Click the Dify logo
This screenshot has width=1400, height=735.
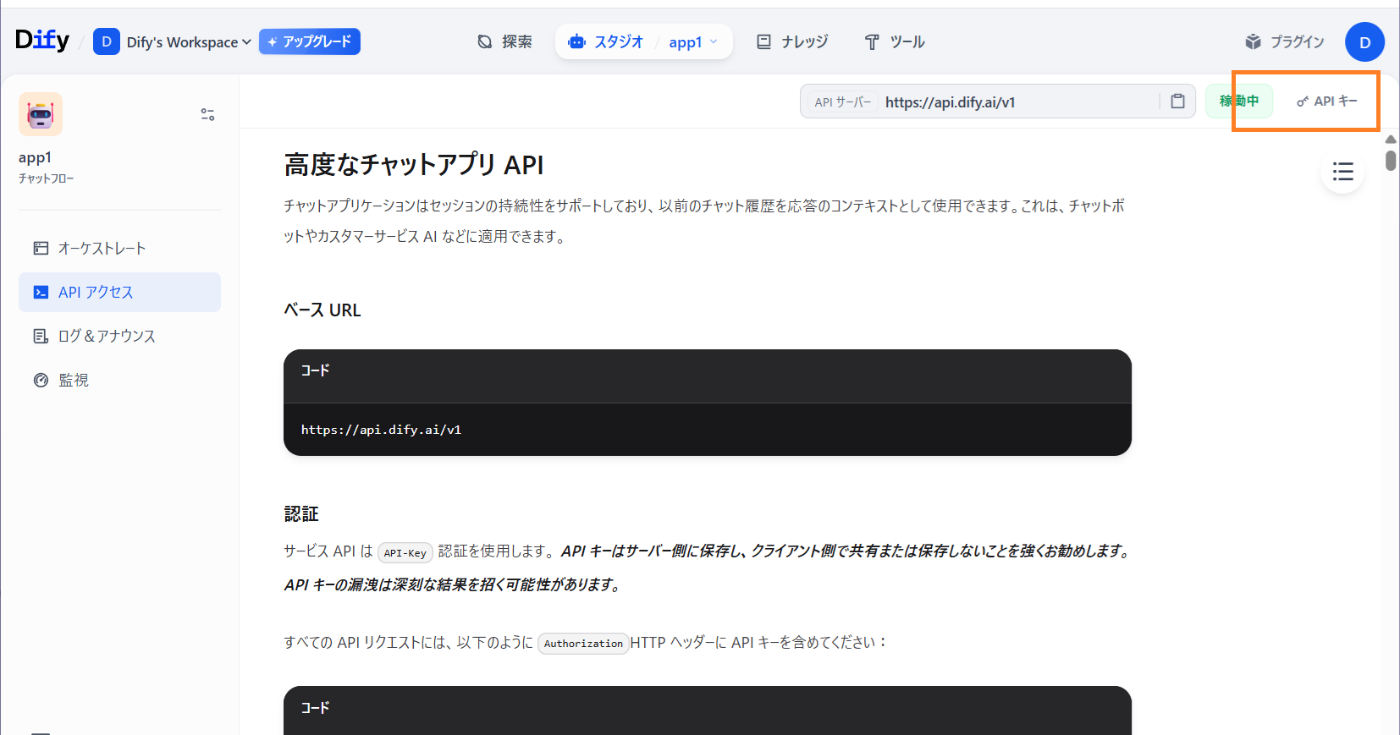42,41
